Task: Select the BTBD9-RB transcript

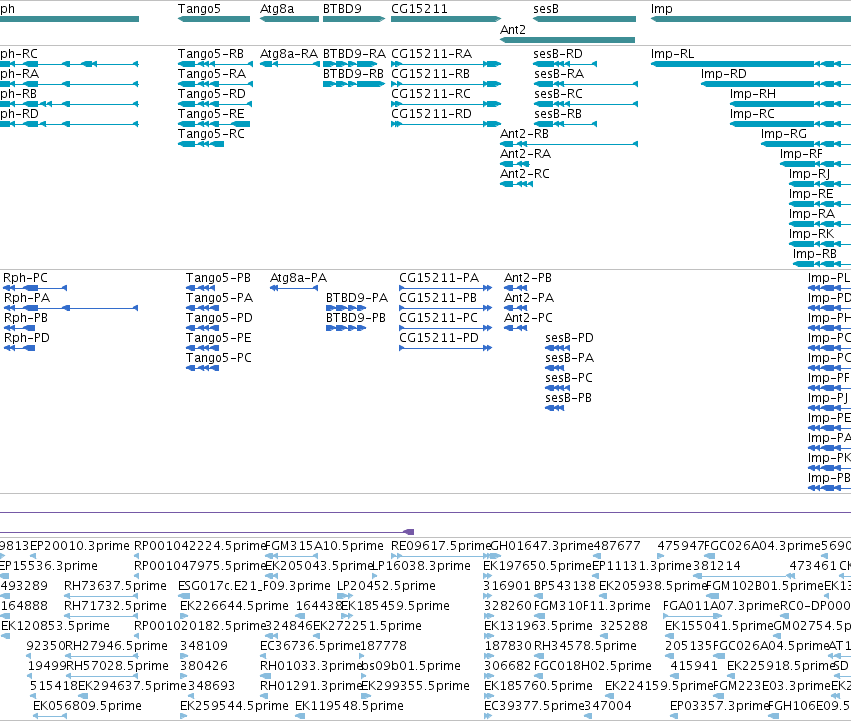Action: [x=354, y=84]
